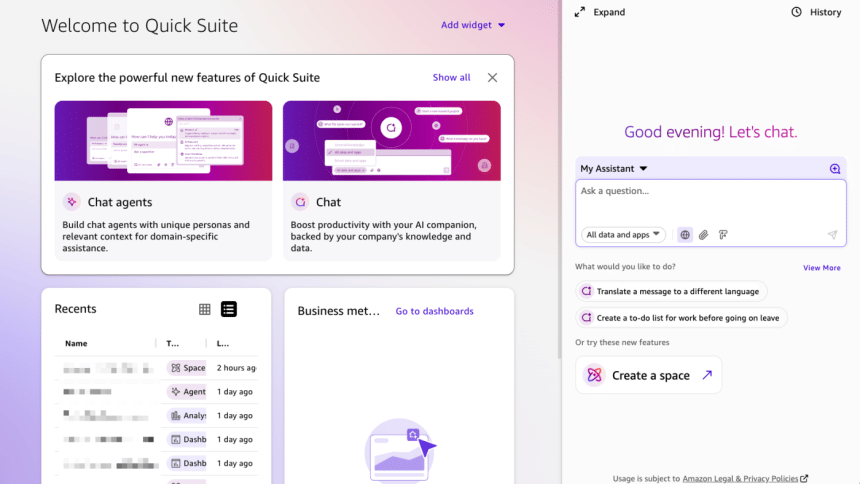Viewport: 860px width, 484px height.
Task: Expand the My Assistant dropdown
Action: (x=614, y=169)
